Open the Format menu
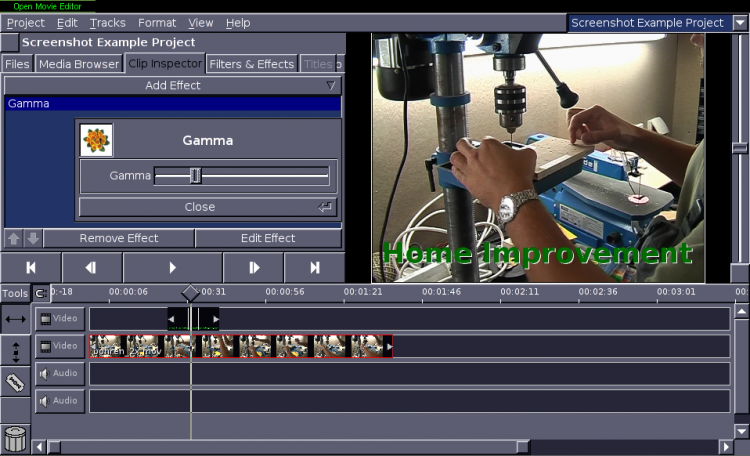The width and height of the screenshot is (750, 456). pyautogui.click(x=157, y=22)
